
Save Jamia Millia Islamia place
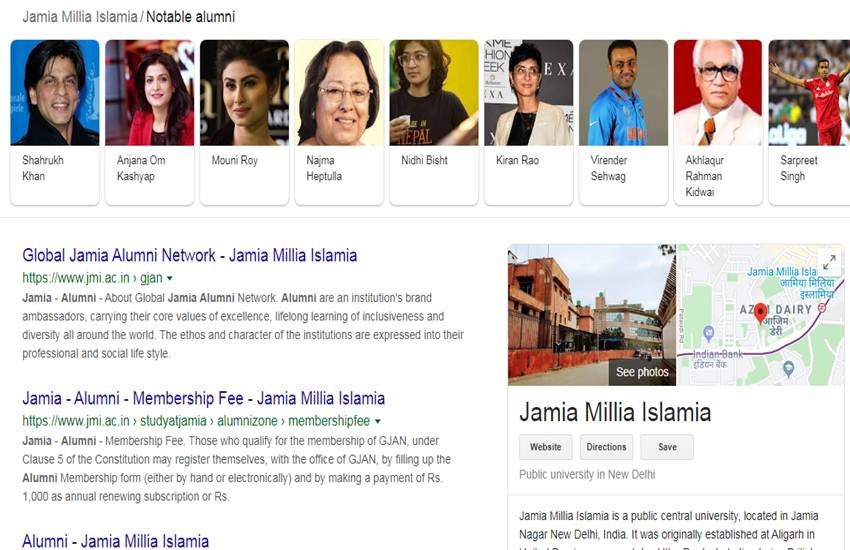[x=667, y=447]
